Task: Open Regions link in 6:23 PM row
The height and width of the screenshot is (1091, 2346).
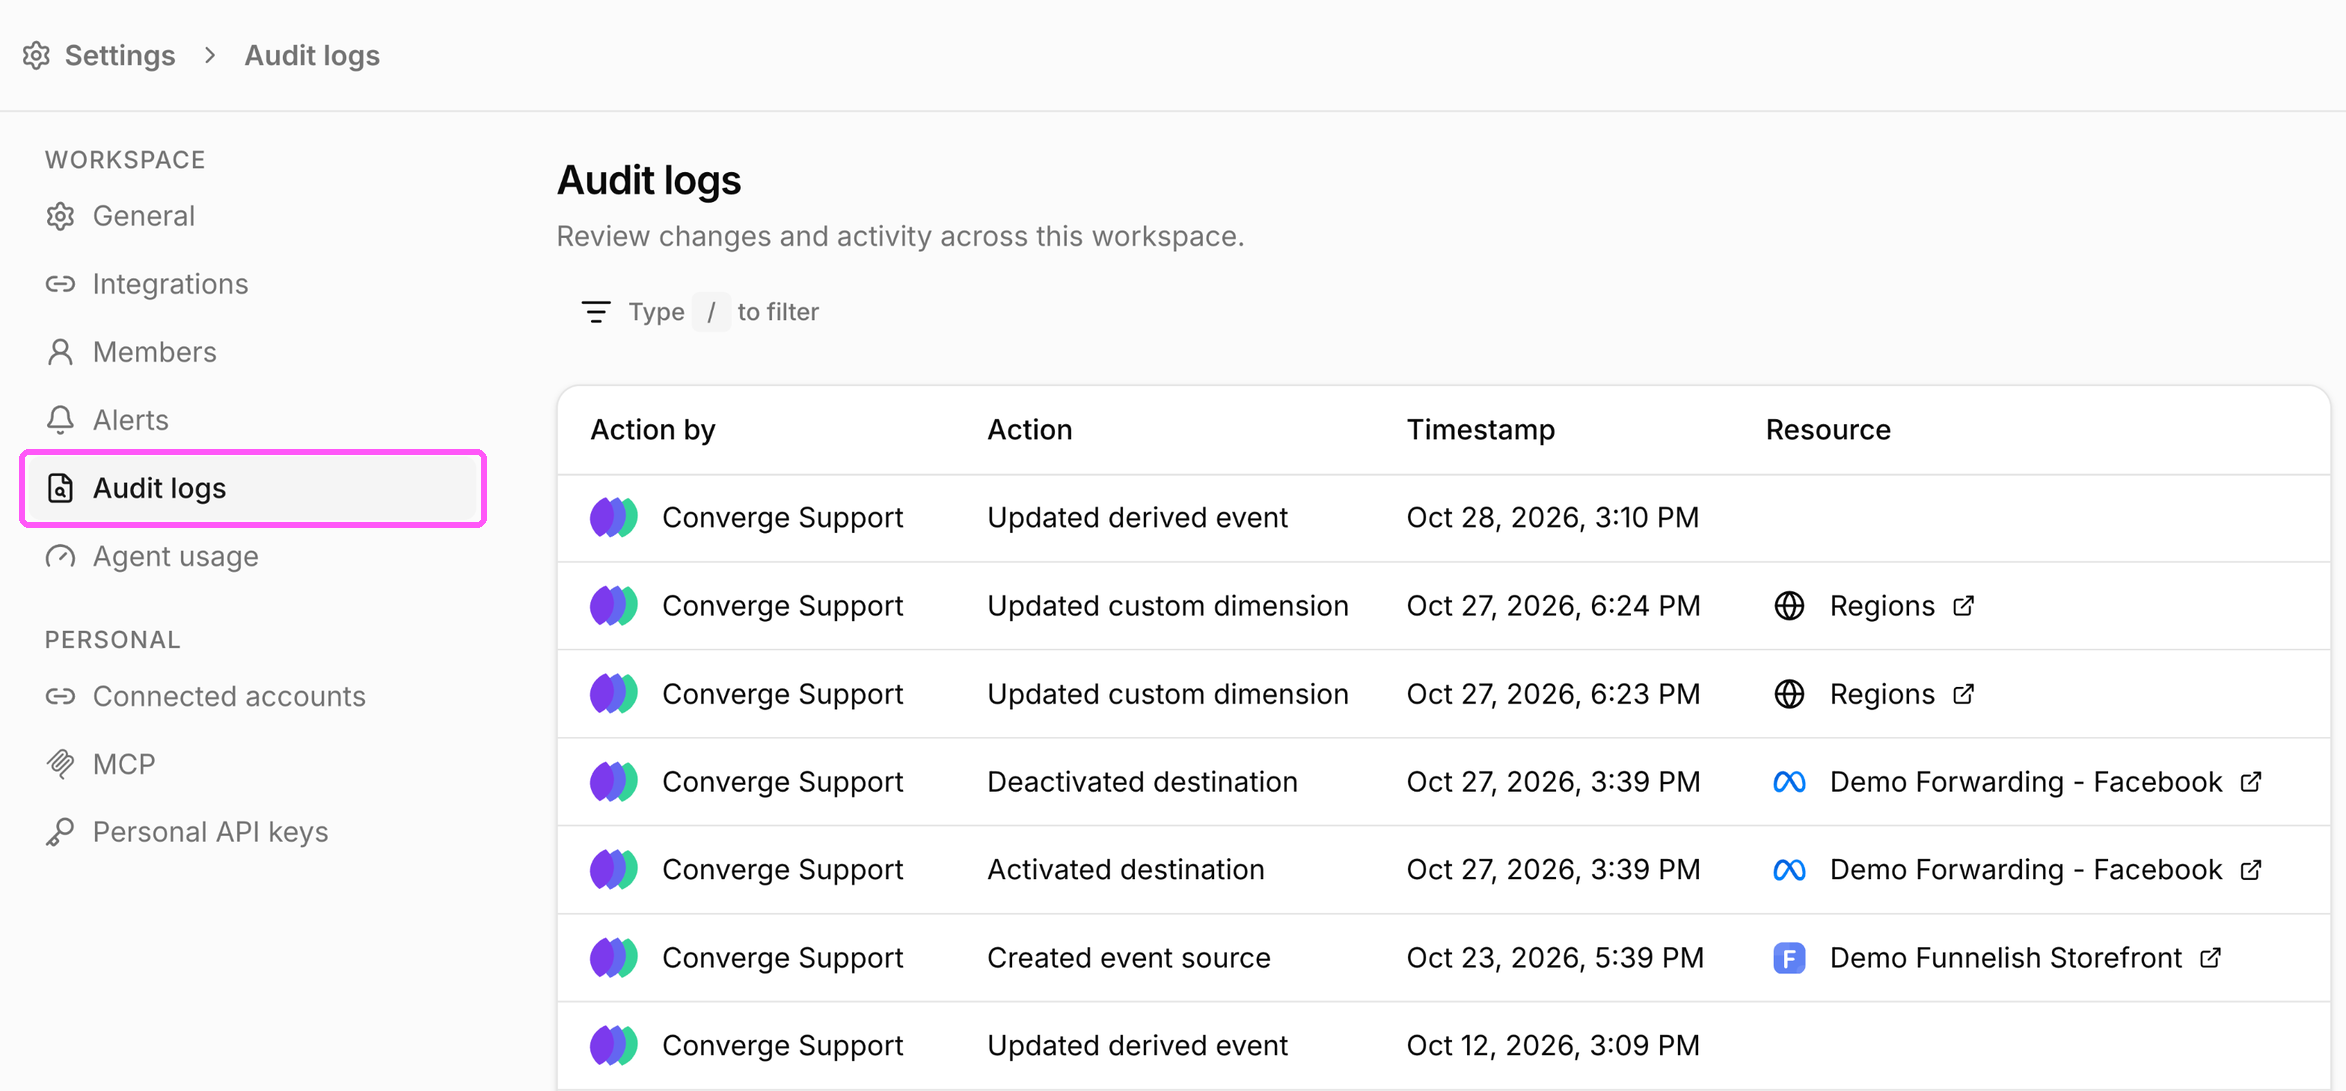Action: point(1882,694)
